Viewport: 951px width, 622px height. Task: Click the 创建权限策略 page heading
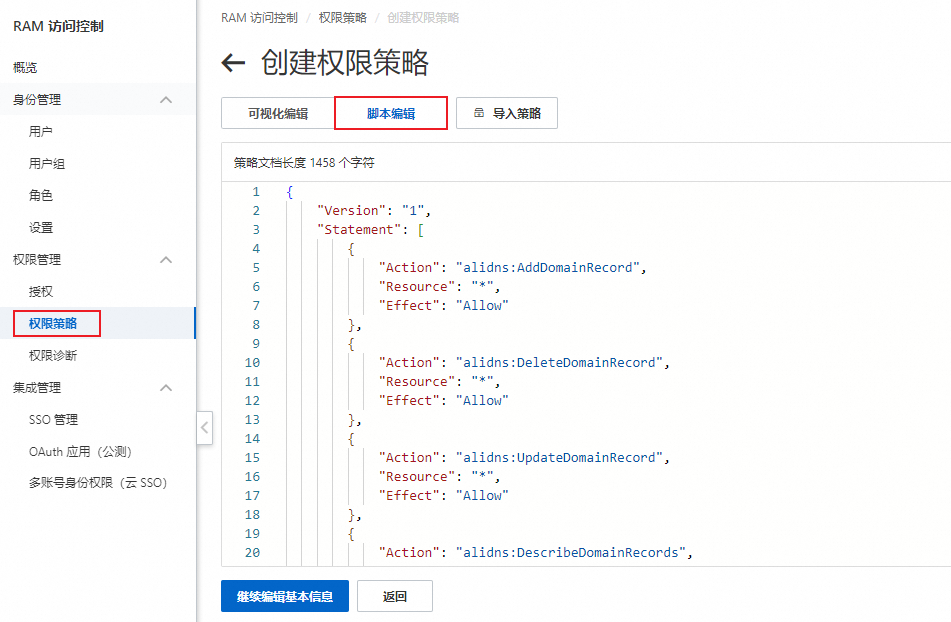coord(345,62)
